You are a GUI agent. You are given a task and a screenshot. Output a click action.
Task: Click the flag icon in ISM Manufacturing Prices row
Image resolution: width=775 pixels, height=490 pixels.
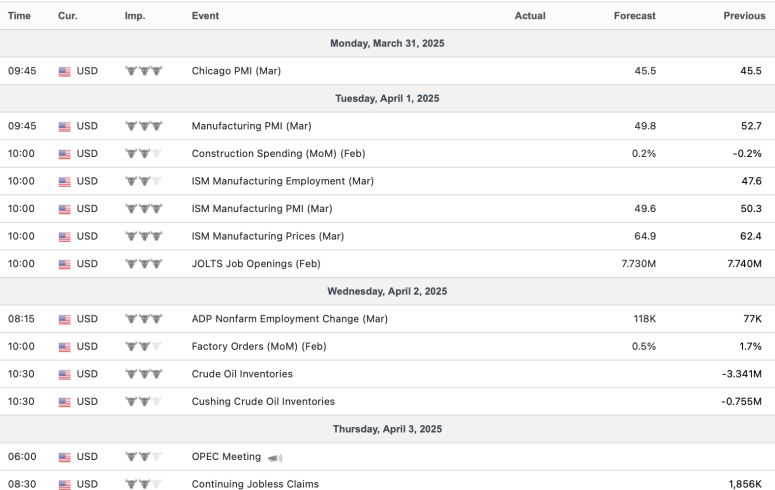pyautogui.click(x=64, y=237)
